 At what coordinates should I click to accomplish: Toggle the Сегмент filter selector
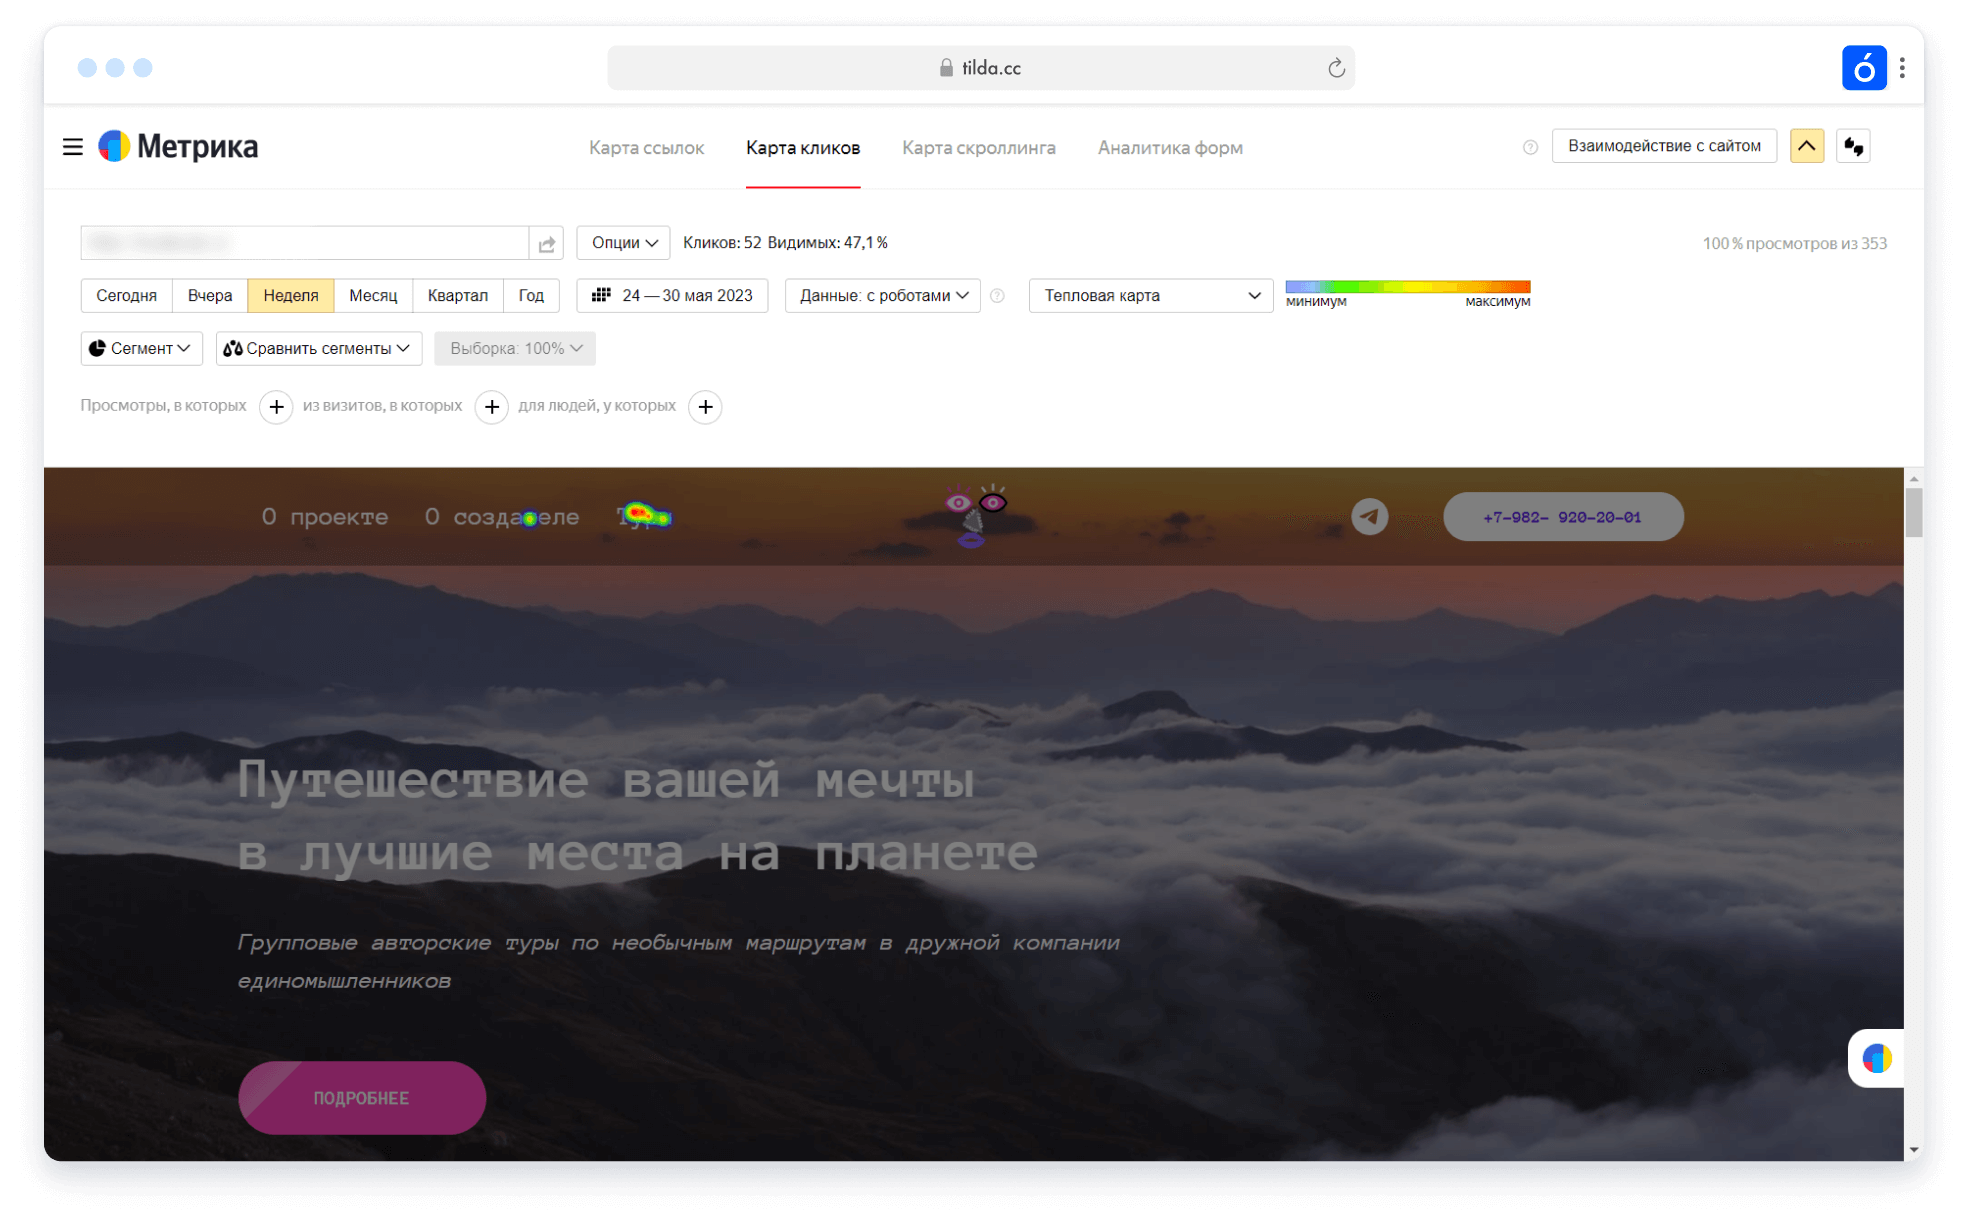138,346
